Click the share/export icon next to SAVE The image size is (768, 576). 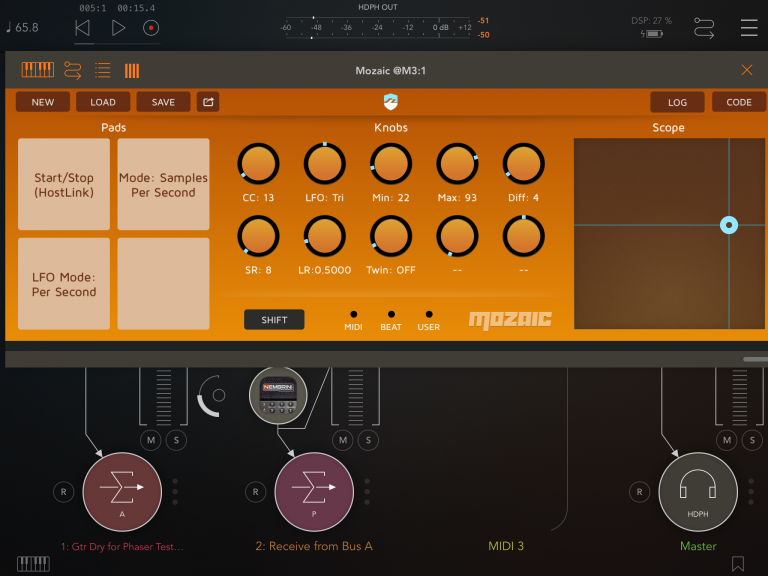(x=208, y=102)
